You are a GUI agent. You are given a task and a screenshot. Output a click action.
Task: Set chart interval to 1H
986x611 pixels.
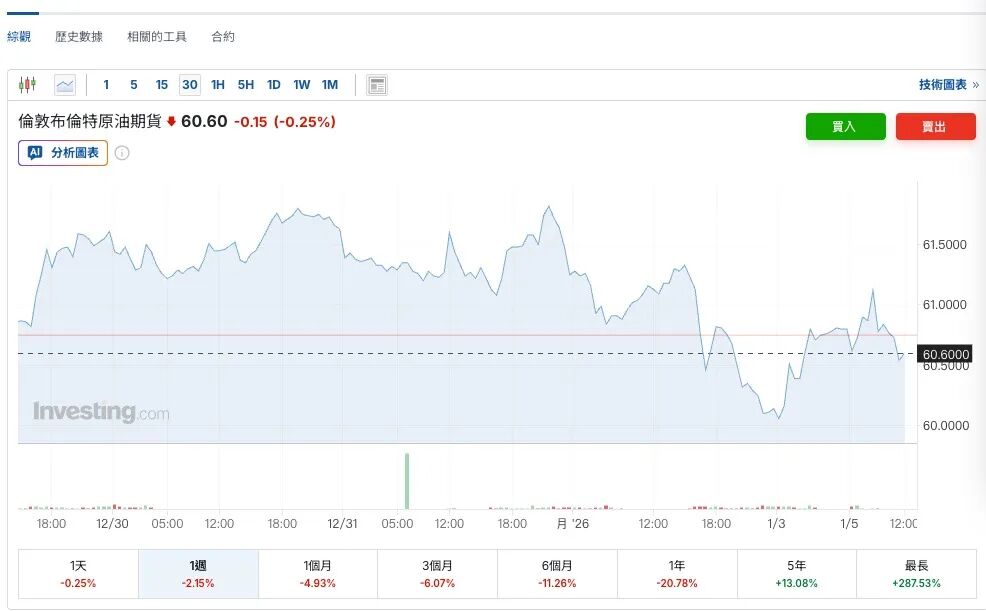pos(217,85)
